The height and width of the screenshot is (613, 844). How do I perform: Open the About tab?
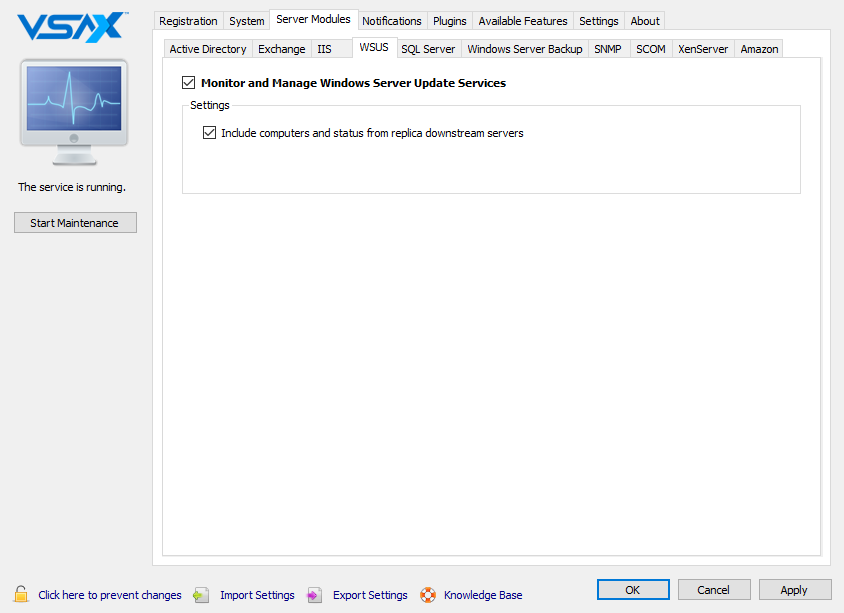tap(645, 21)
